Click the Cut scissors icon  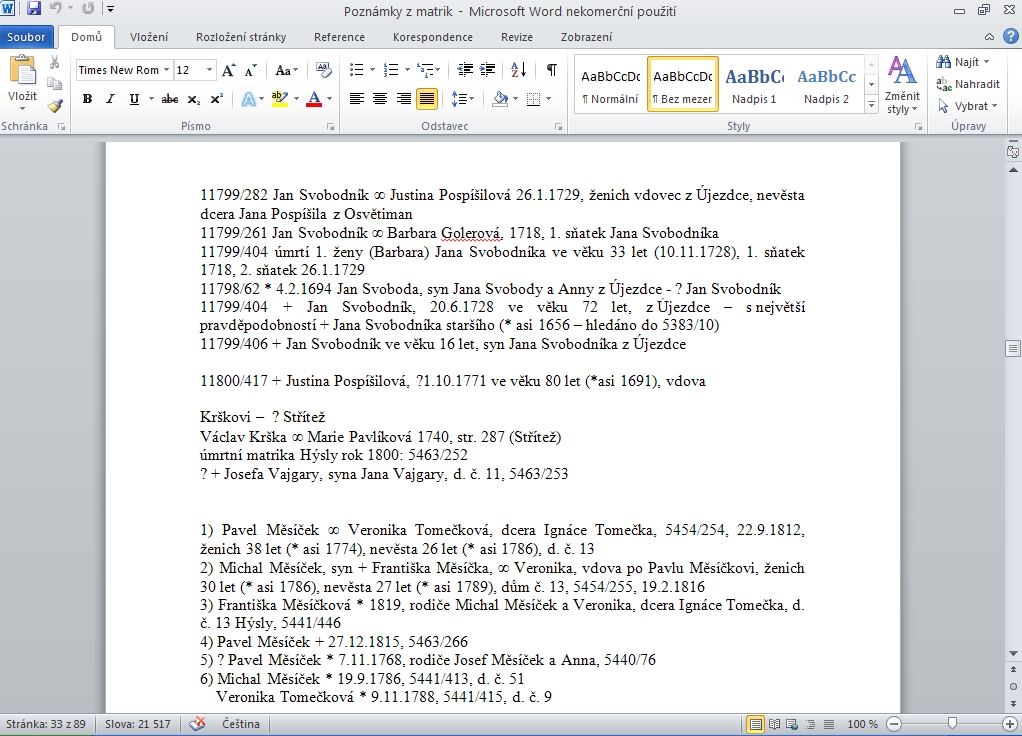(55, 63)
